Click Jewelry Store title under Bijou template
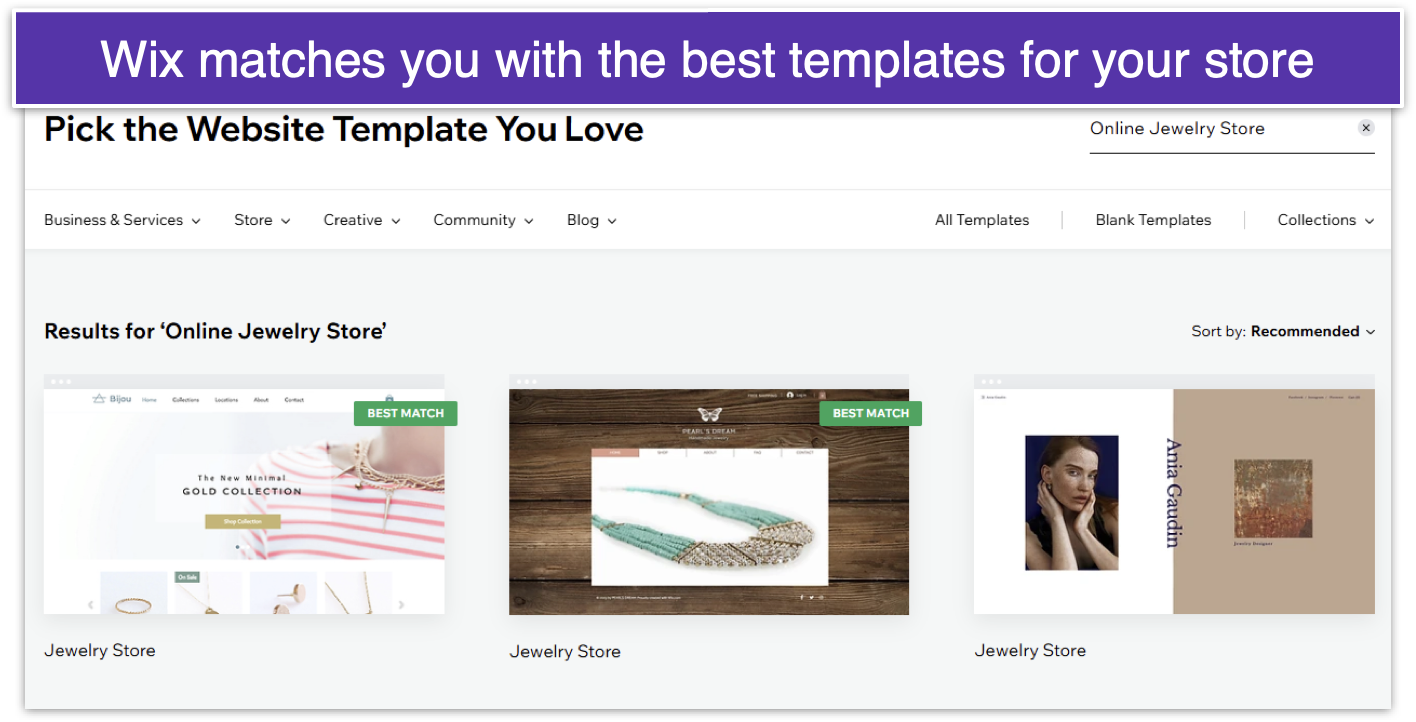 pyautogui.click(x=100, y=650)
